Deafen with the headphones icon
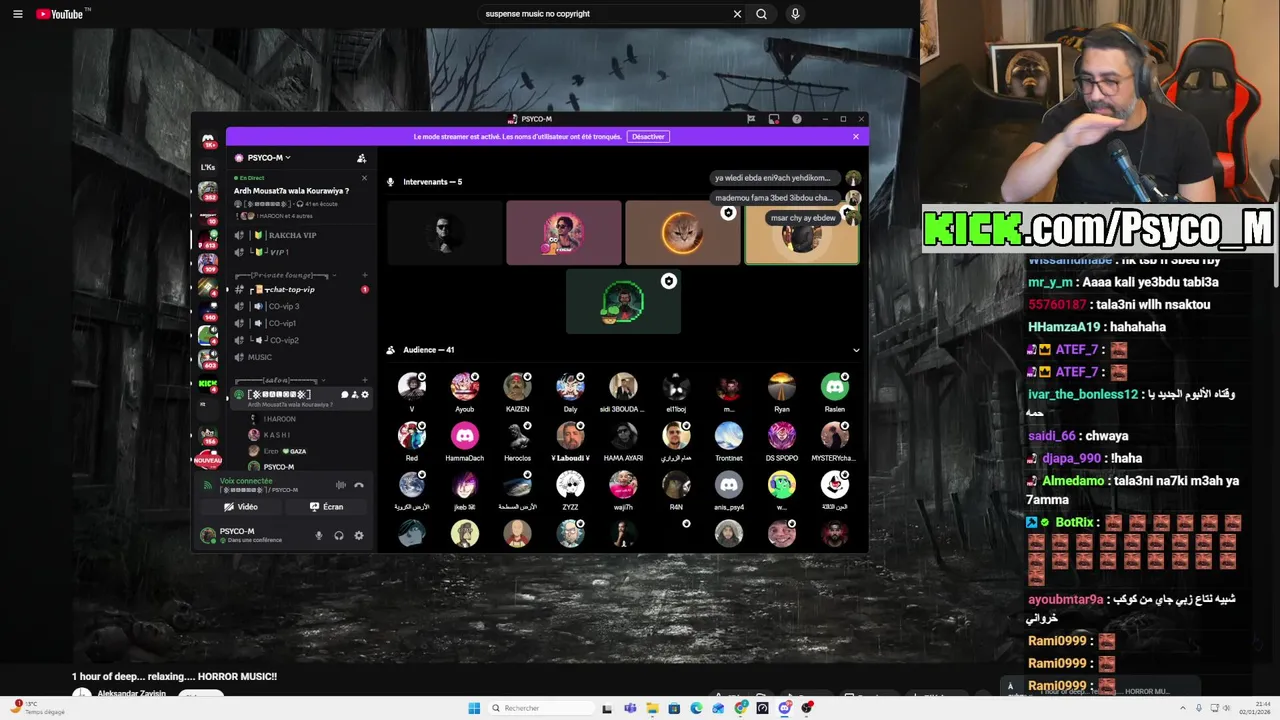 339,535
